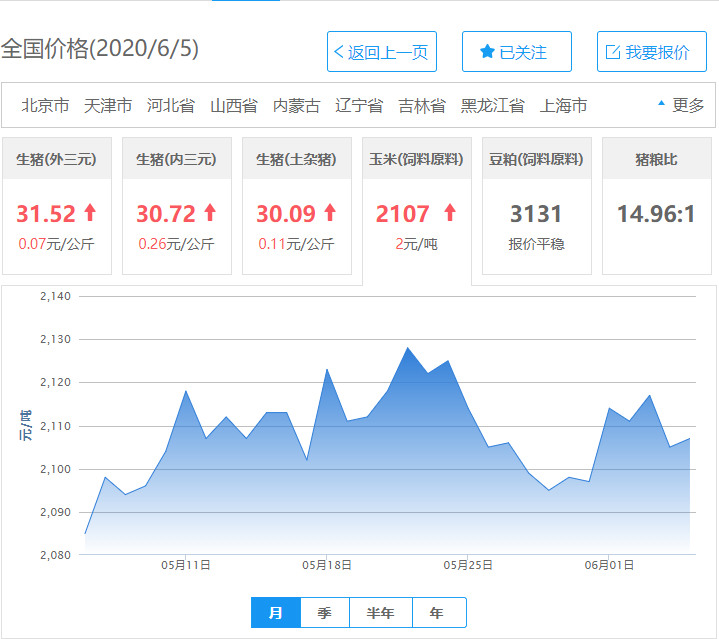
Task: Click the 2元/吨 change text
Action: [416, 244]
